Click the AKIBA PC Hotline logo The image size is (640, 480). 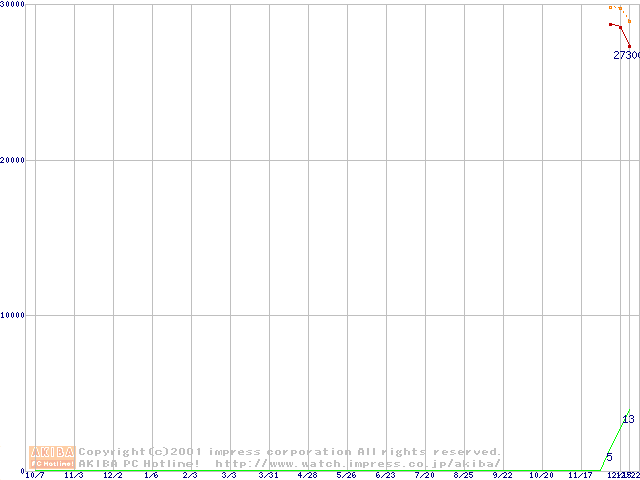pyautogui.click(x=52, y=457)
